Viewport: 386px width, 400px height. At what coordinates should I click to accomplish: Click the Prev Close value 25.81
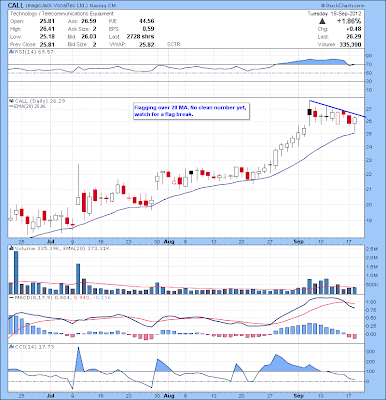47,44
